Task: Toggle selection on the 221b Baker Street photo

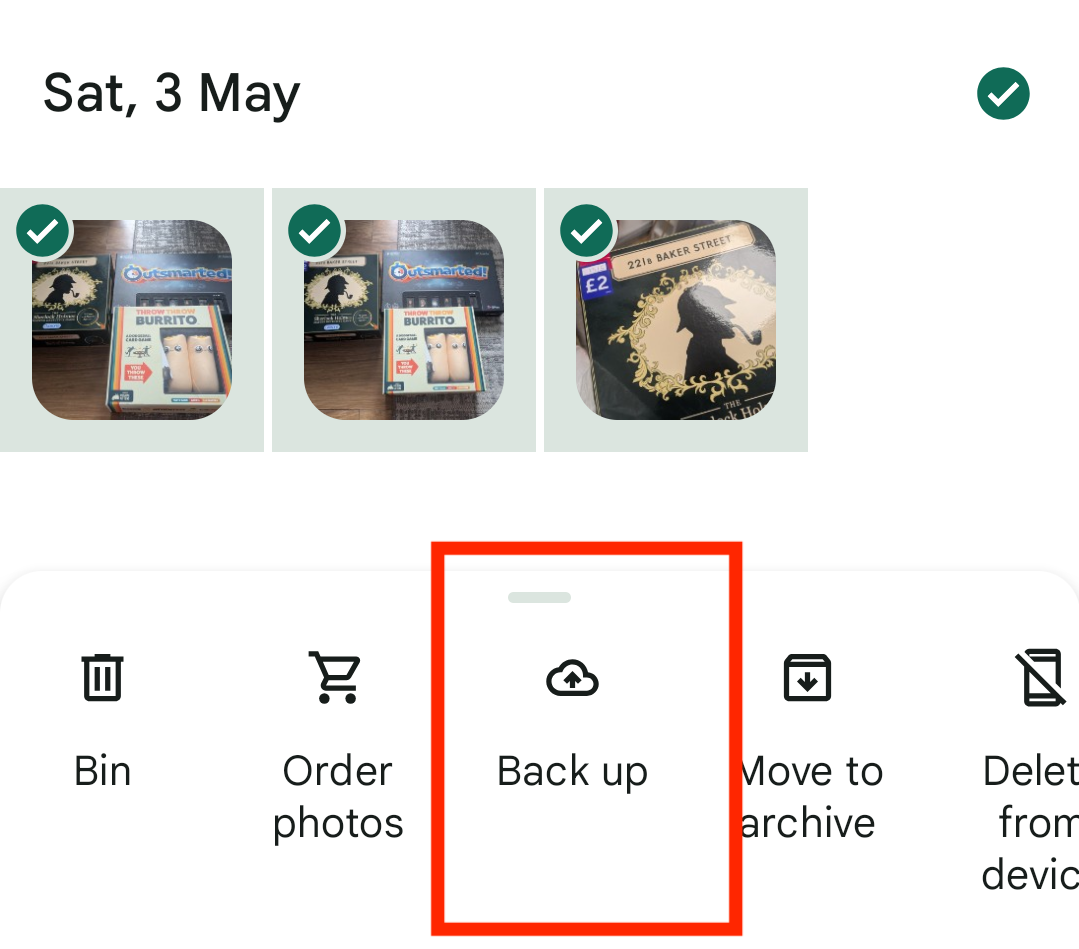Action: click(586, 231)
